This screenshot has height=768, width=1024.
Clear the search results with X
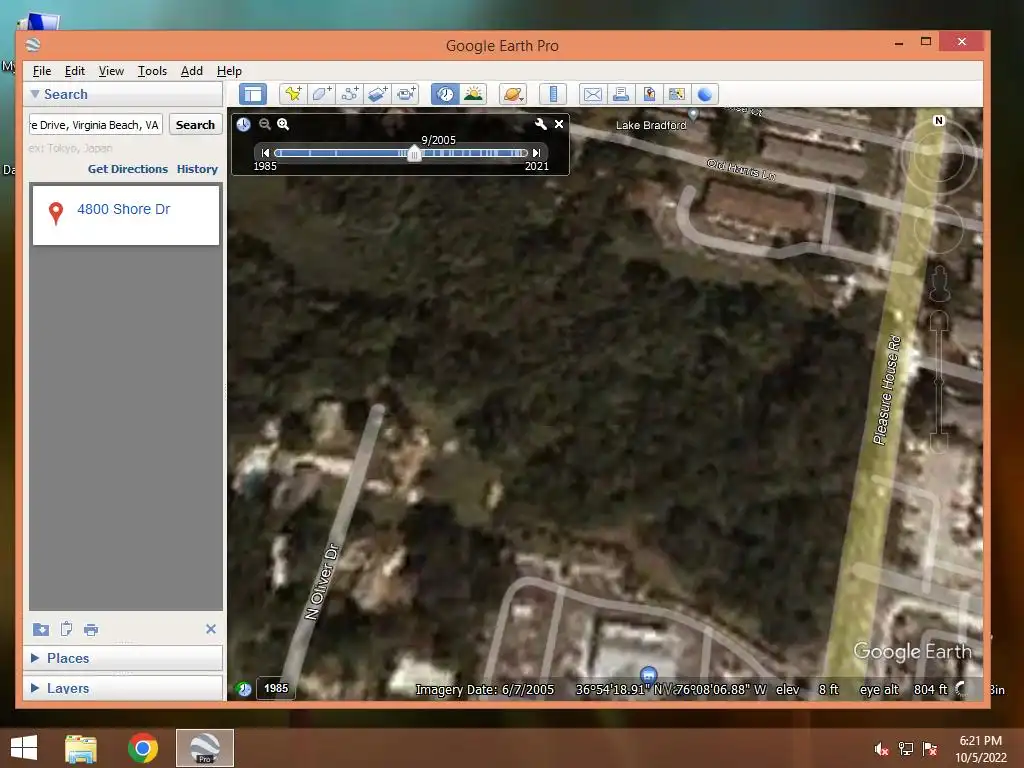[211, 629]
